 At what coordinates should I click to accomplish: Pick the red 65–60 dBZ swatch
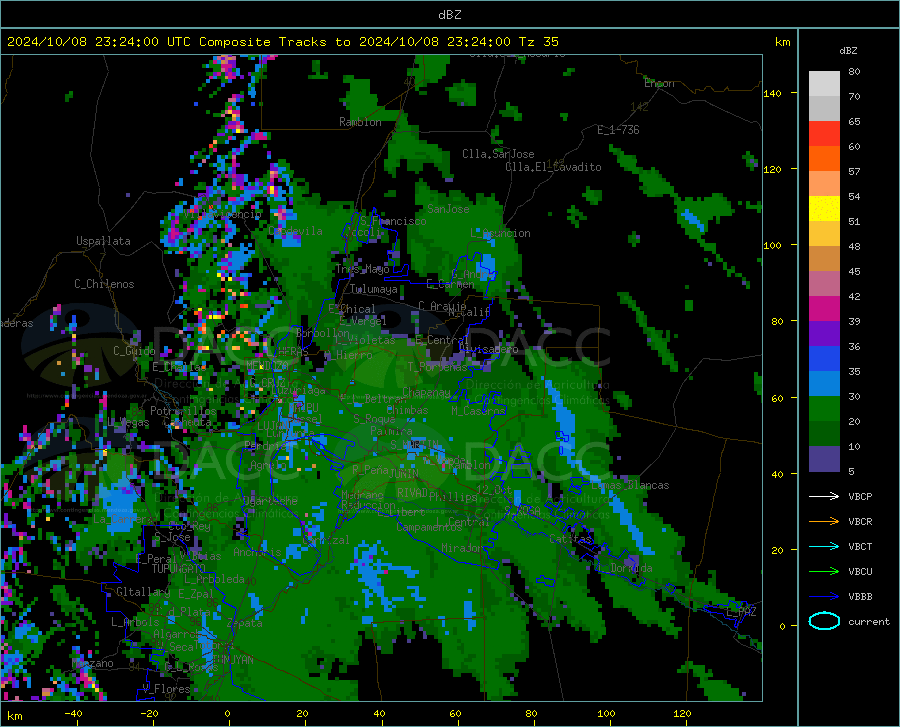(824, 134)
